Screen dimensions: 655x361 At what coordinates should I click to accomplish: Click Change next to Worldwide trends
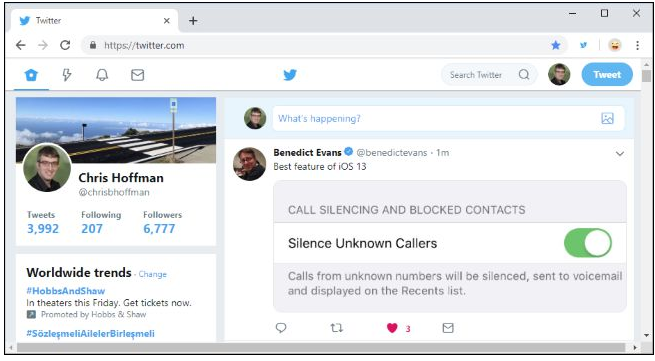point(152,274)
